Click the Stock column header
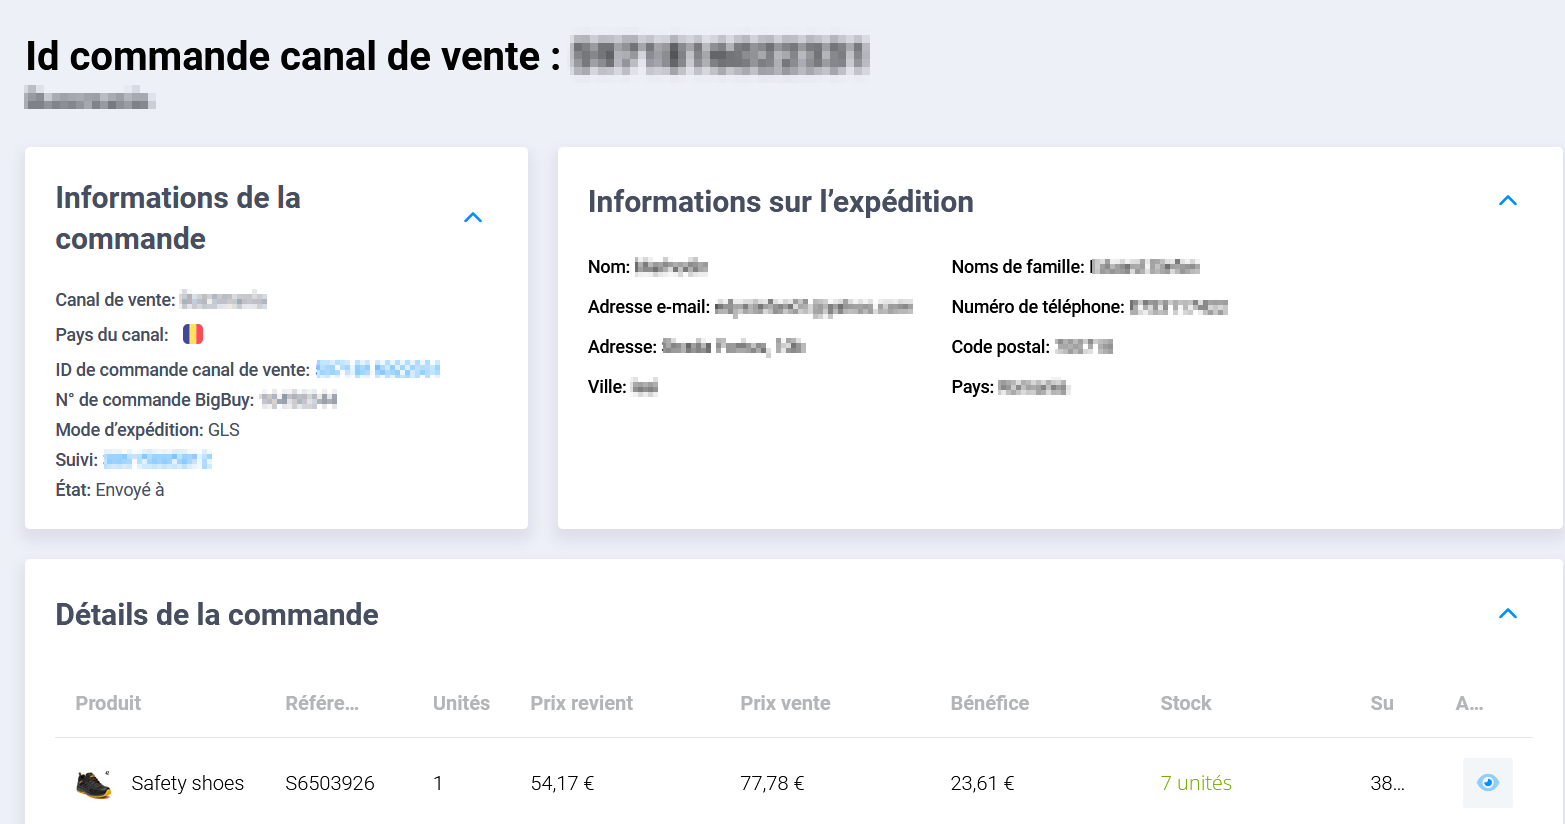 [x=1185, y=703]
